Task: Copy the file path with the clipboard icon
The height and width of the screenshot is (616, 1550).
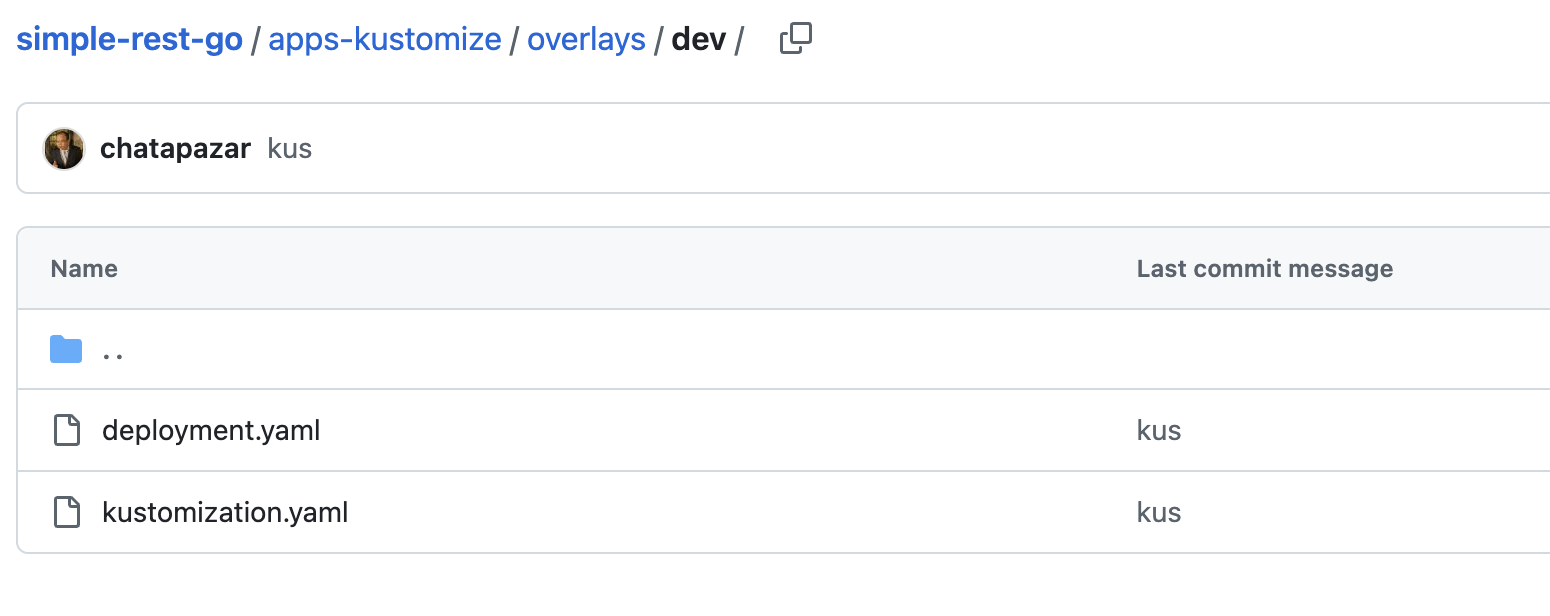Action: pos(795,39)
